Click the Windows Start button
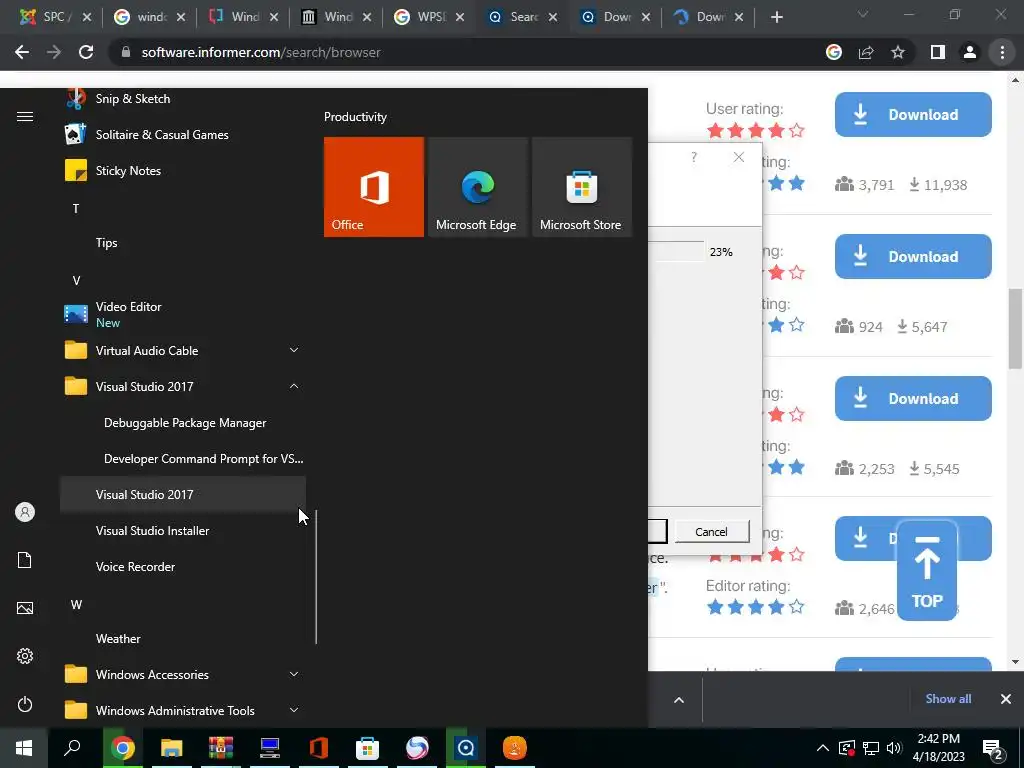The image size is (1024, 768). 24,748
